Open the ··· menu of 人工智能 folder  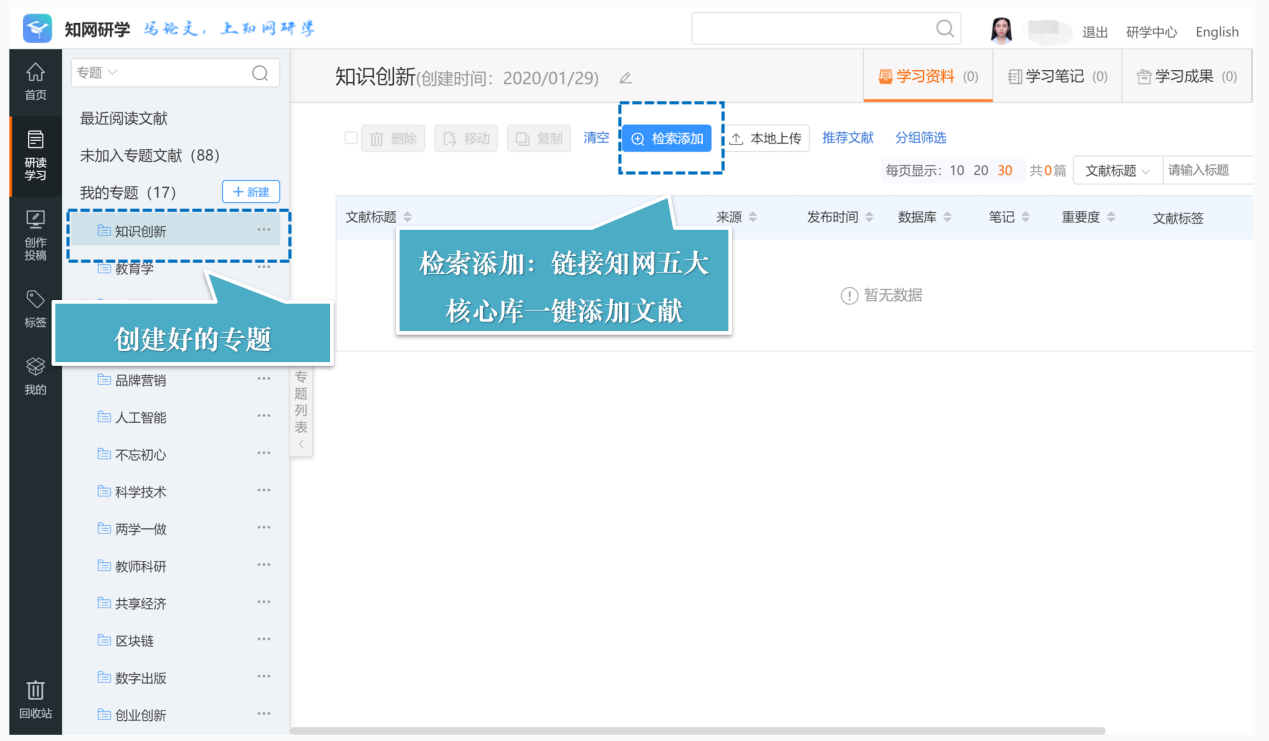264,416
